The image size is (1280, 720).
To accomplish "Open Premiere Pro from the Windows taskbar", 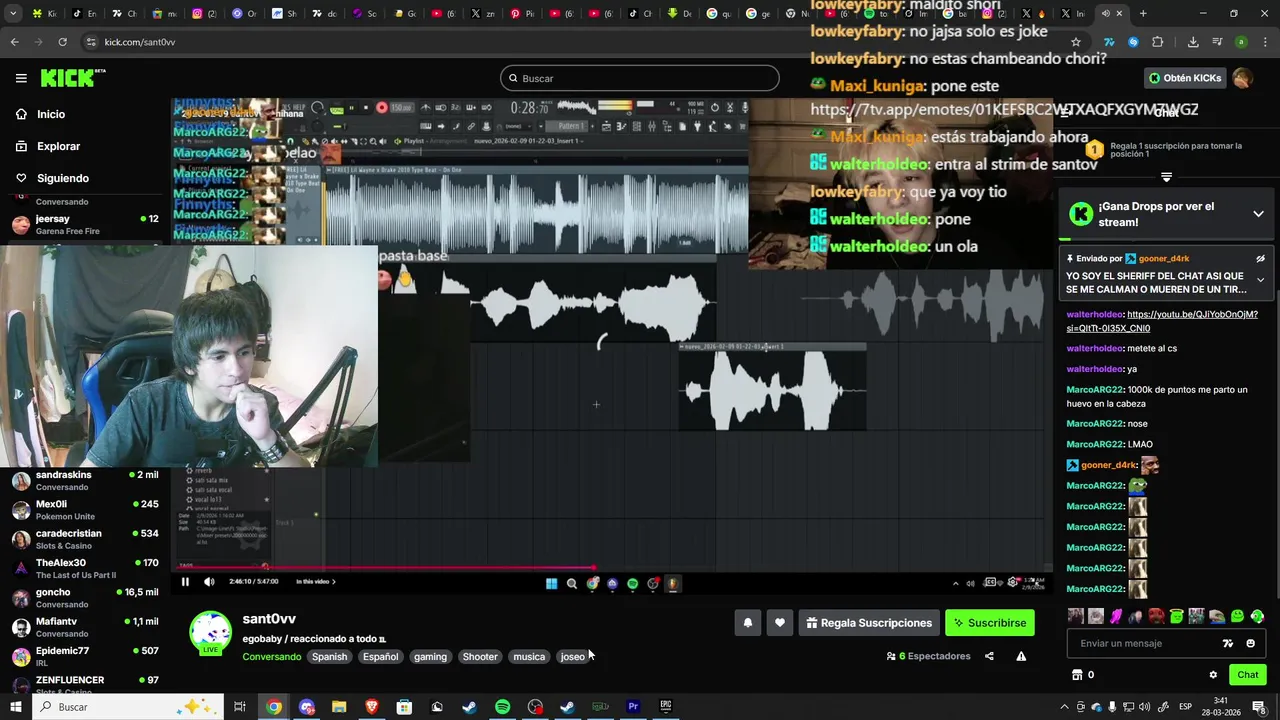I will (633, 707).
